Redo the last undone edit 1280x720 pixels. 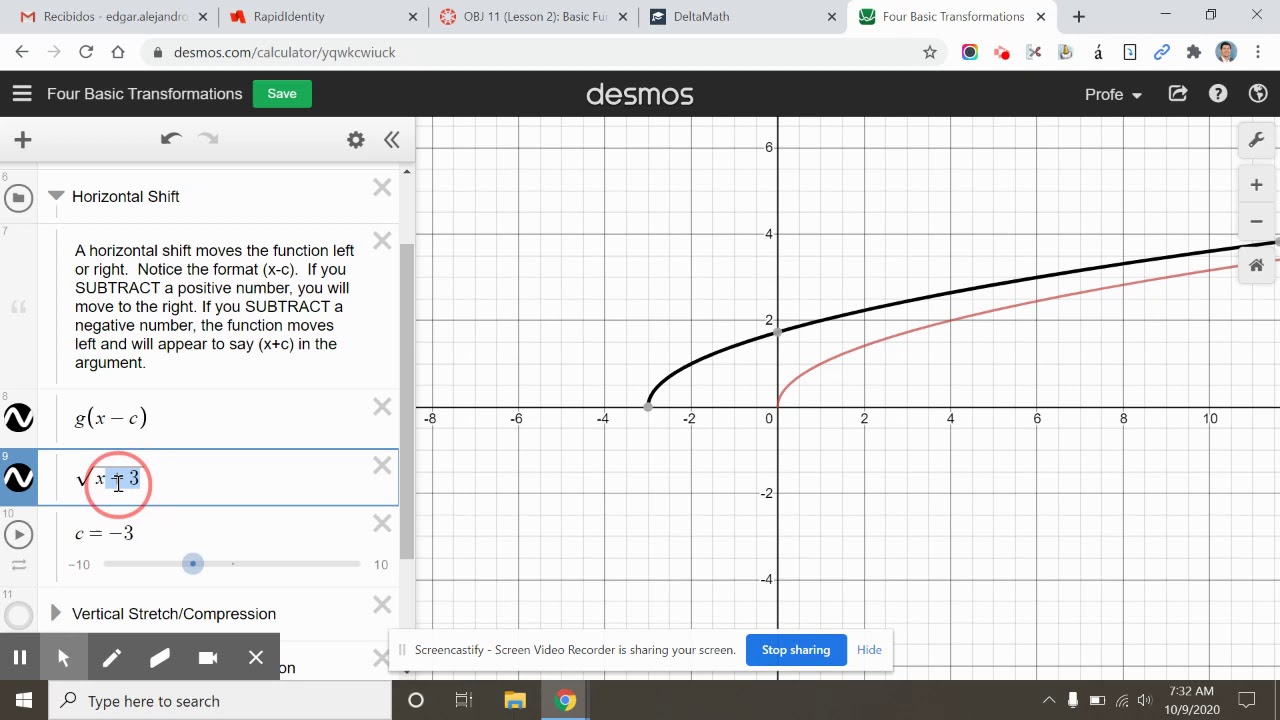tap(208, 139)
